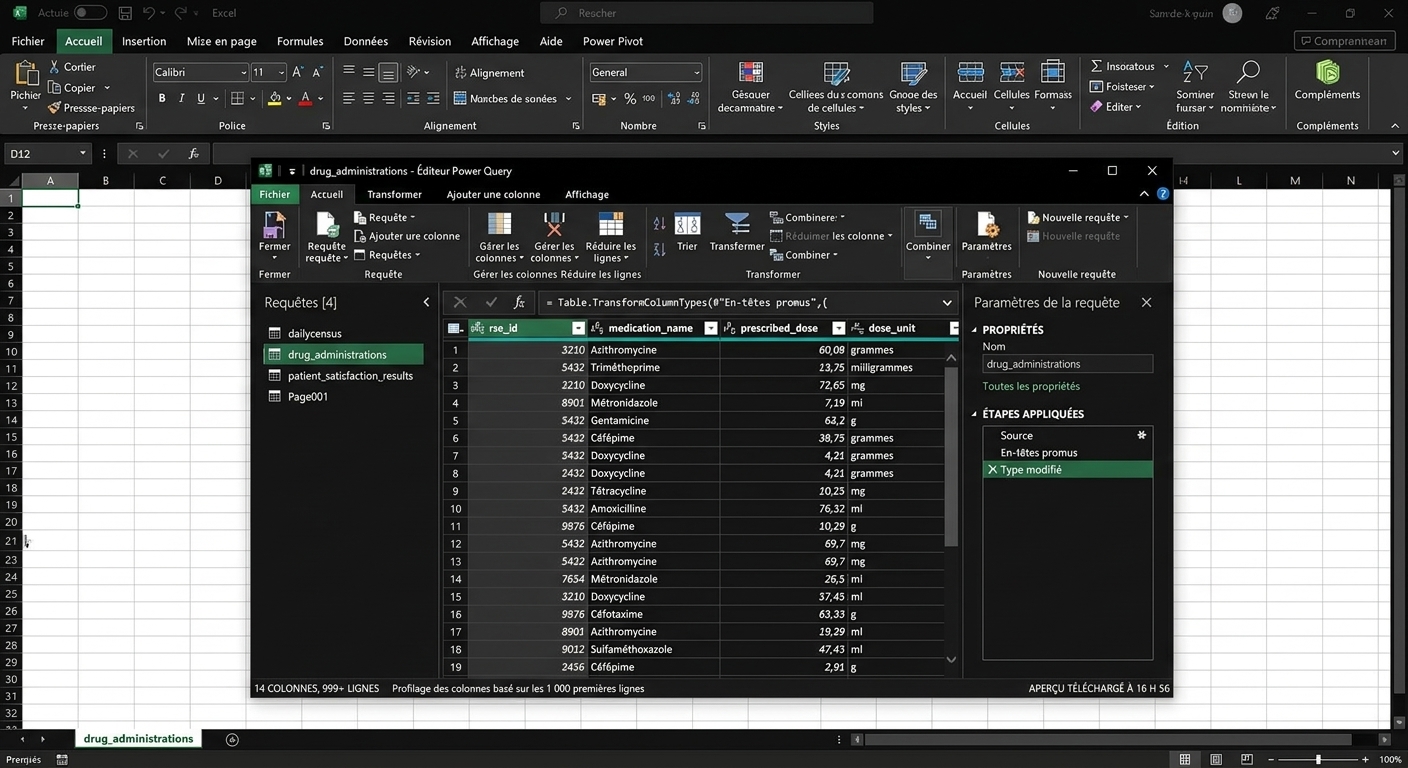
Task: Click the Fermer close and load icon
Action: pos(274,225)
